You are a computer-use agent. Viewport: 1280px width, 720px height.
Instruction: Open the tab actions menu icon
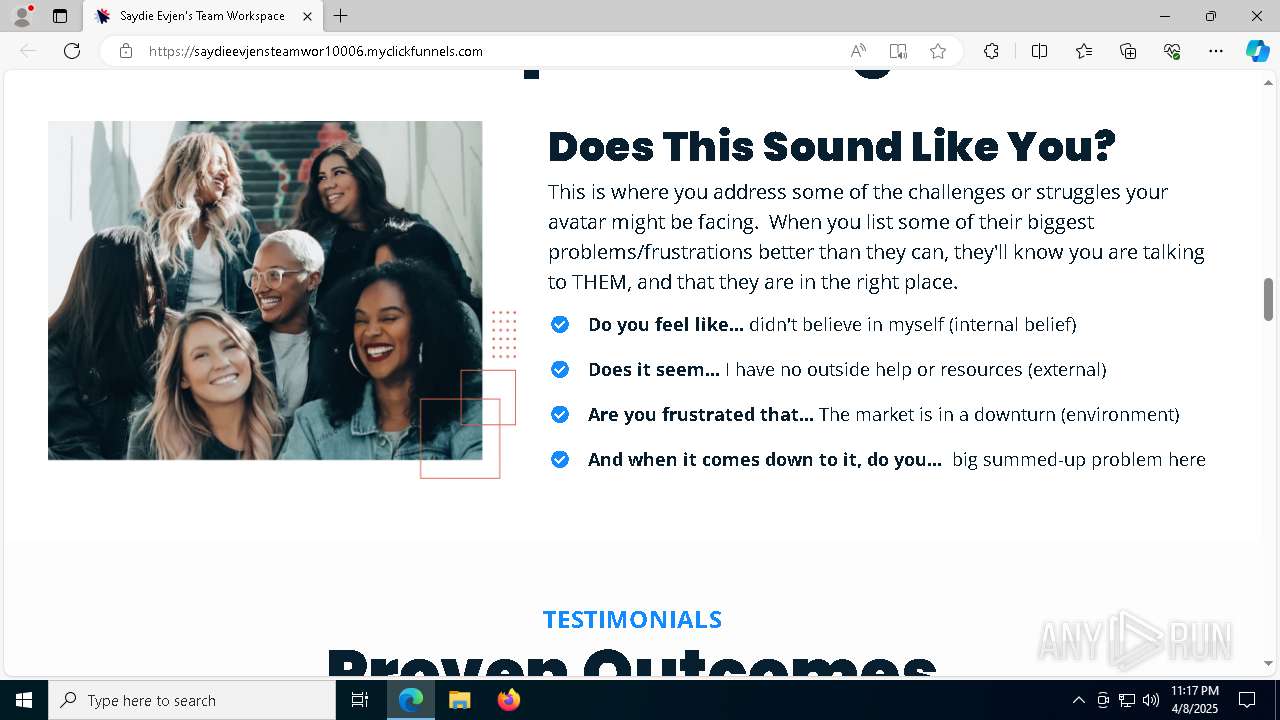pyautogui.click(x=60, y=16)
